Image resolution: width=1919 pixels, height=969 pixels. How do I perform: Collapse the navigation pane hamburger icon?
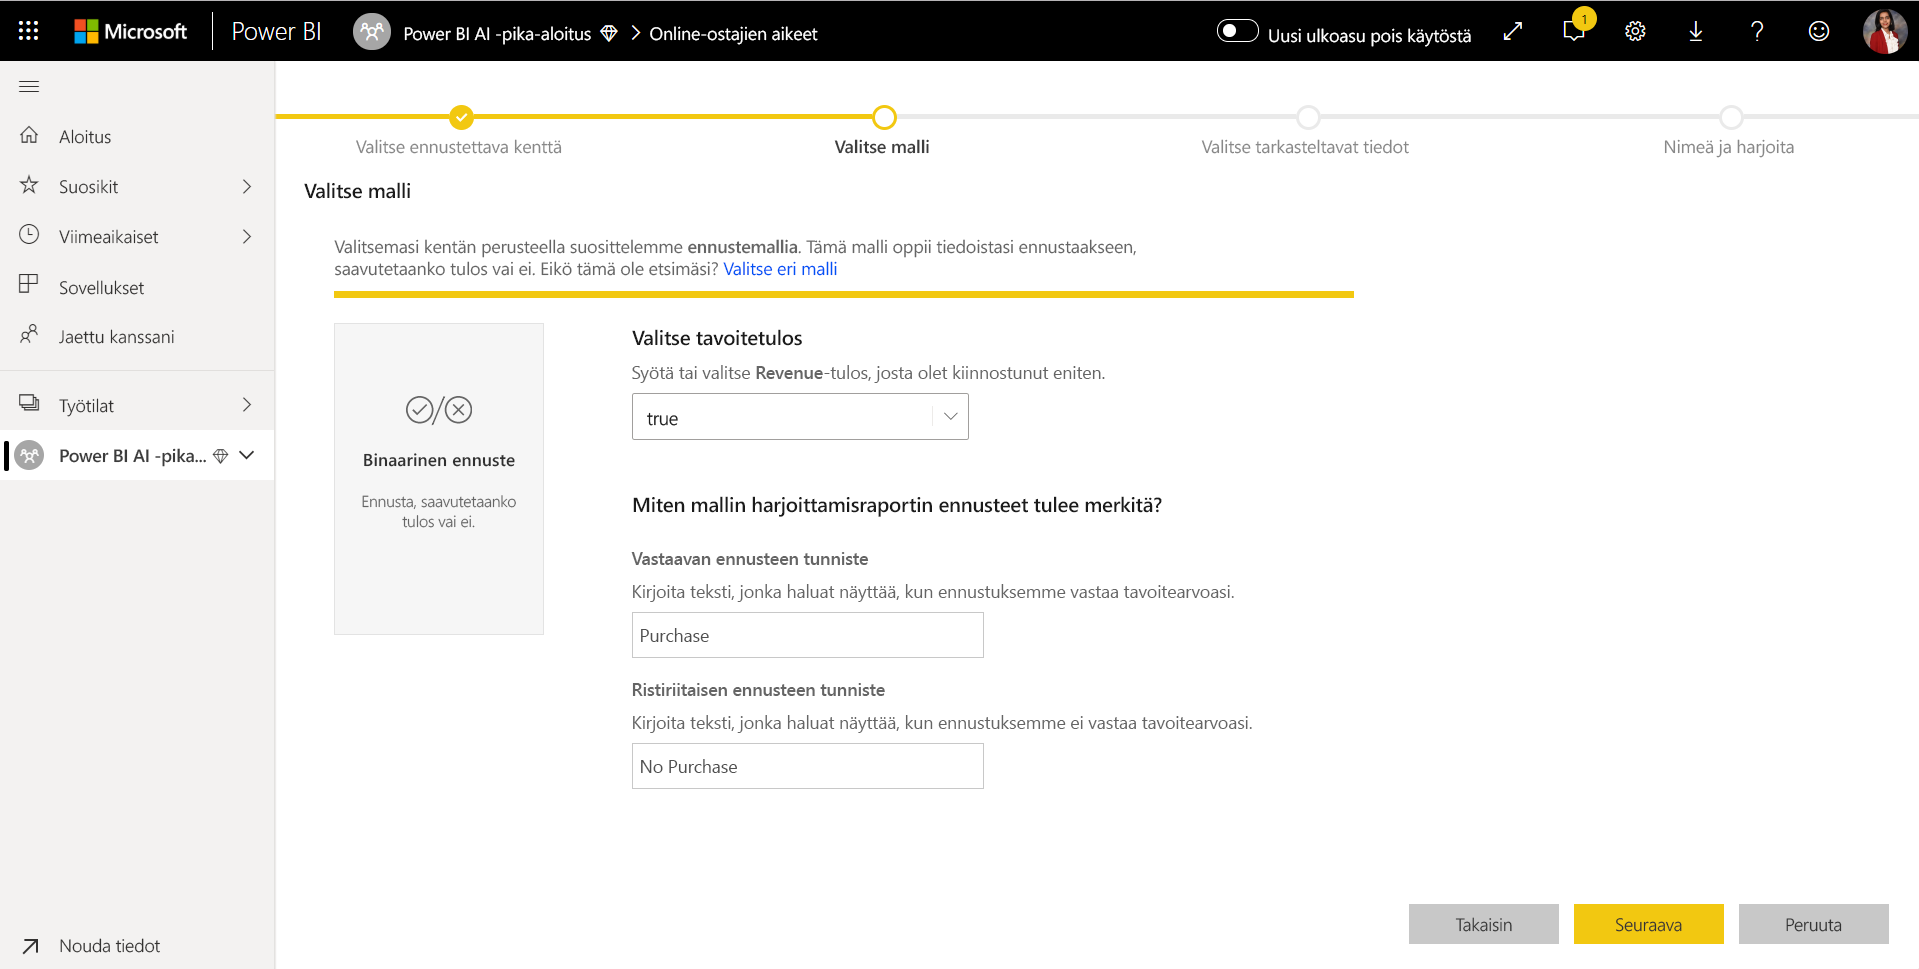click(29, 87)
